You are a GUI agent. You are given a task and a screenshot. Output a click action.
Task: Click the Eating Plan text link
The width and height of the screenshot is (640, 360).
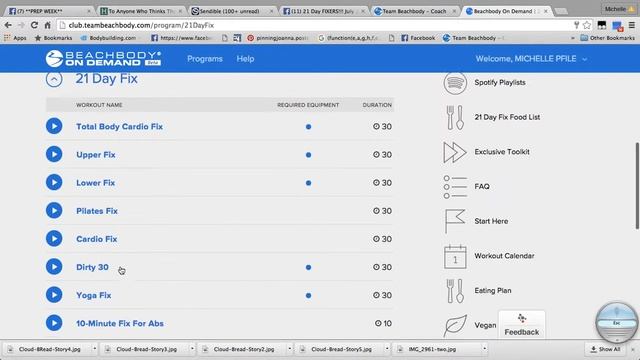point(493,291)
